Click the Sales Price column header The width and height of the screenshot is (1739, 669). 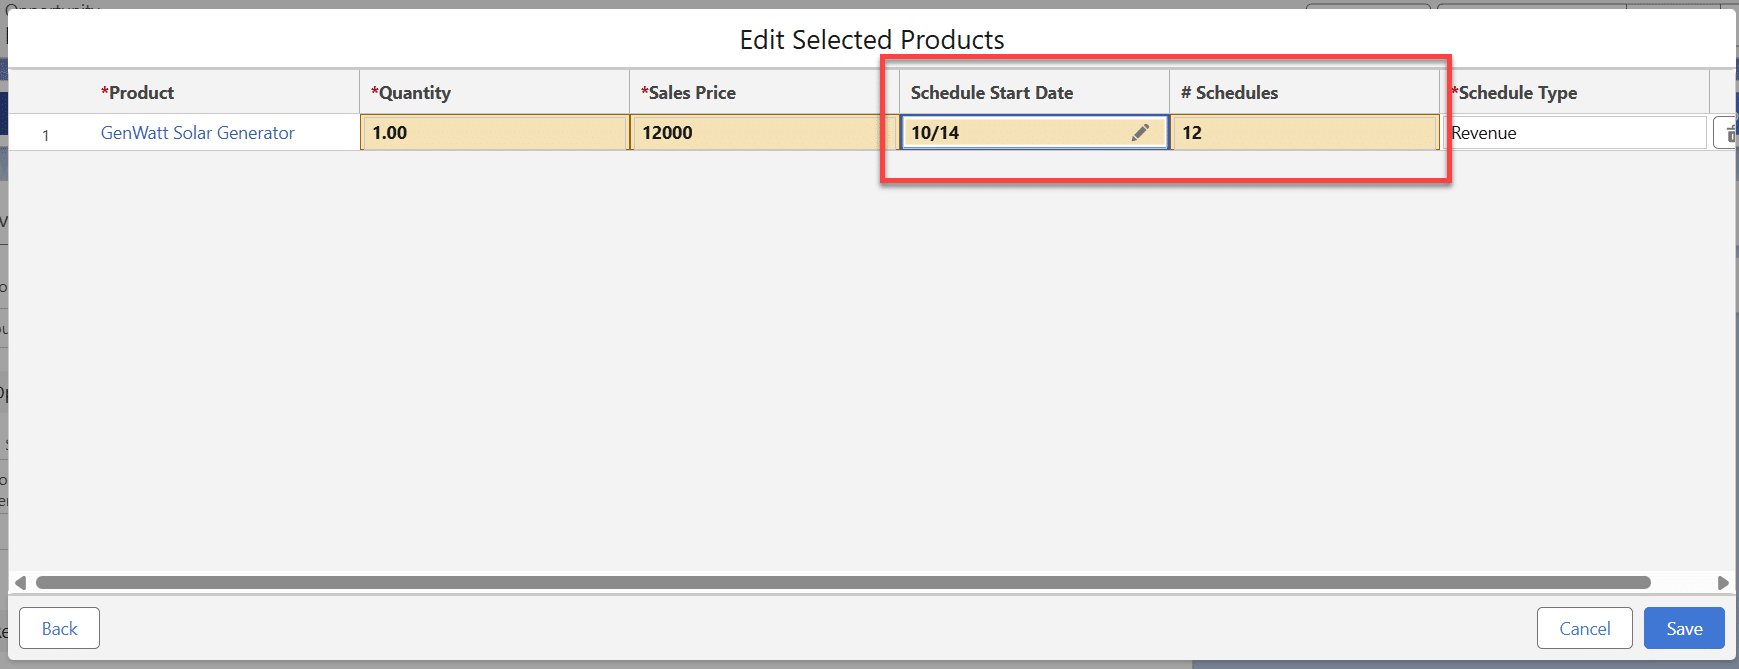(x=689, y=93)
